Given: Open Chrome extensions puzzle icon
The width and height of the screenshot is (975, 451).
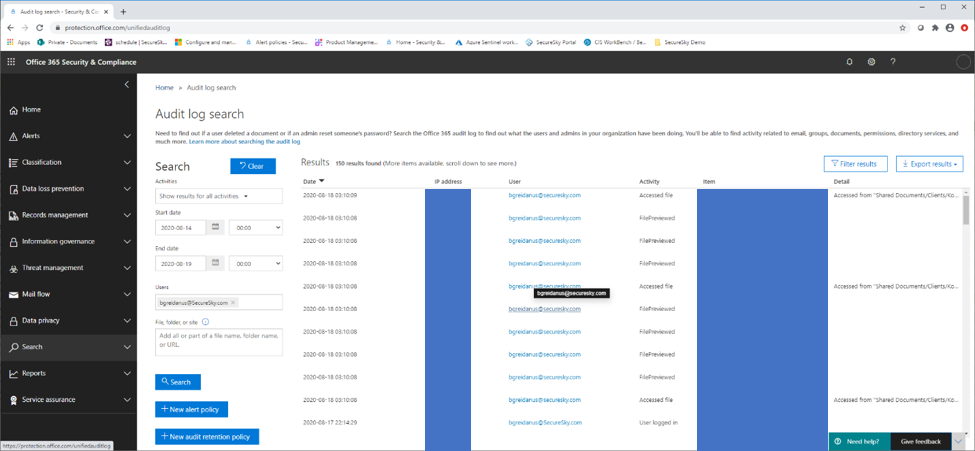Looking at the screenshot, I should (935, 28).
